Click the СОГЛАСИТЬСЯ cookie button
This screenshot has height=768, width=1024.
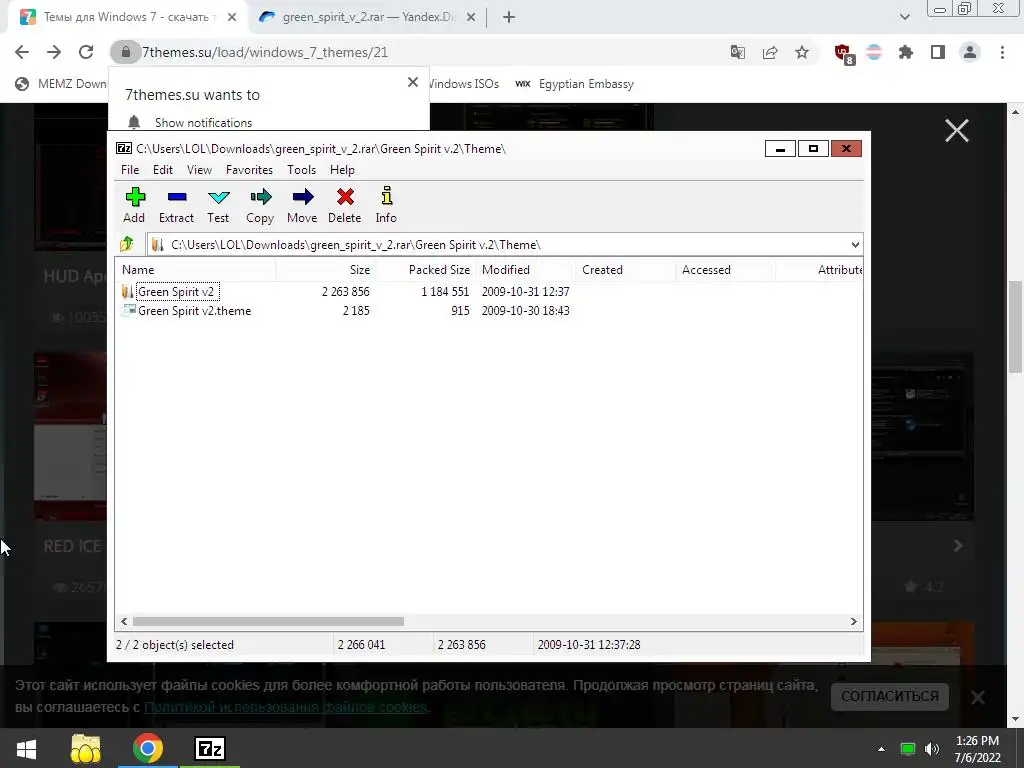(x=889, y=696)
